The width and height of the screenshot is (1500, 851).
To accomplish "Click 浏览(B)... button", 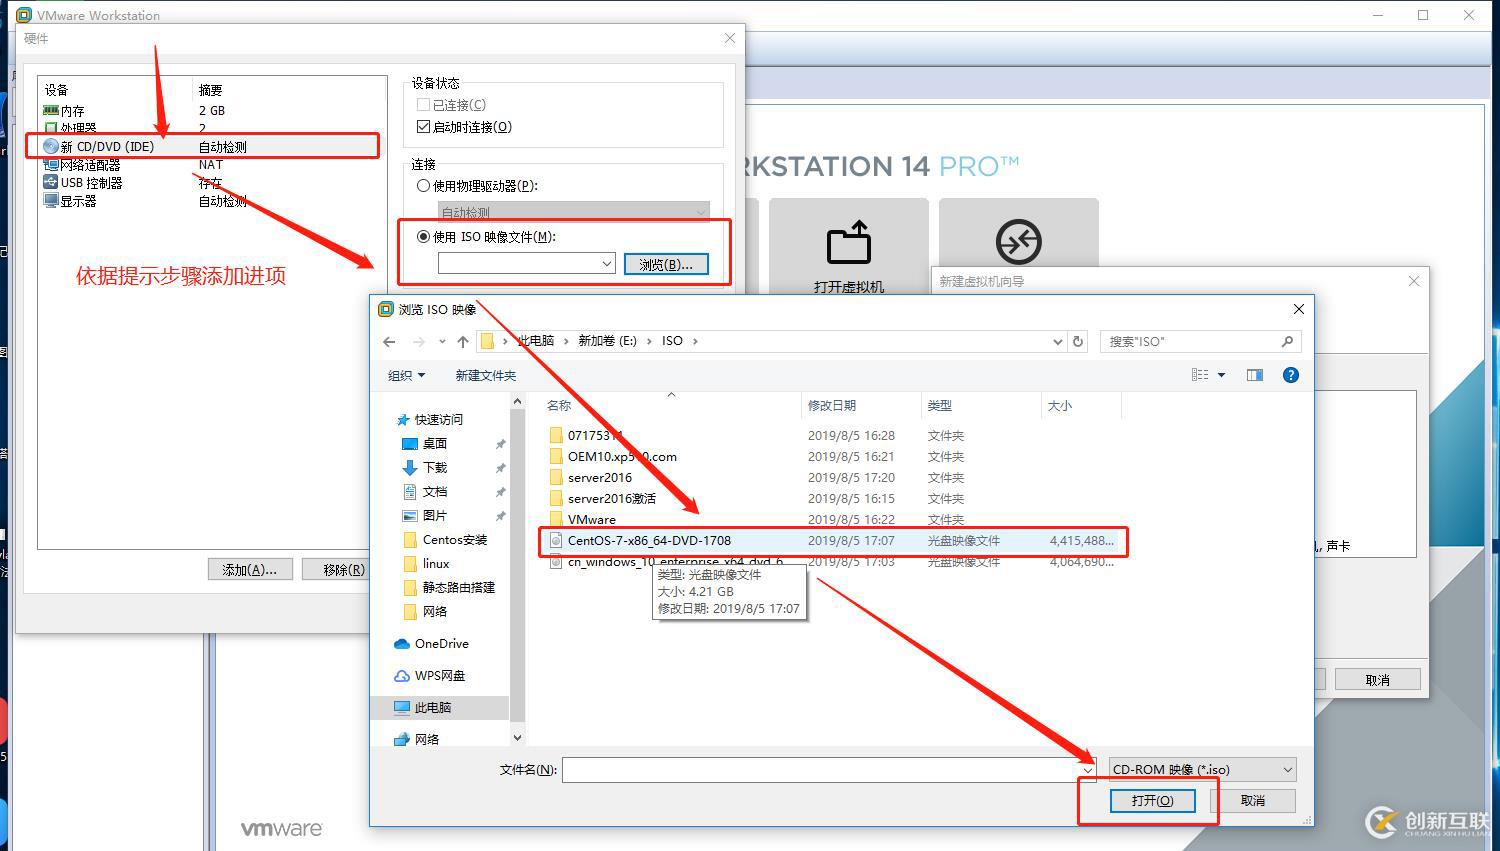I will (666, 264).
